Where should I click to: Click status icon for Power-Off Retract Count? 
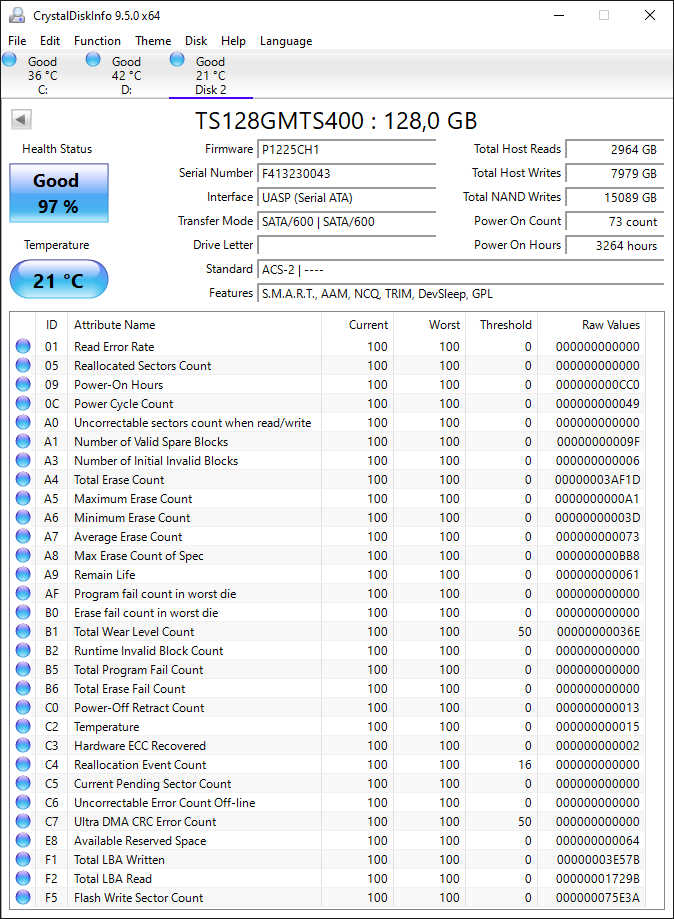tap(23, 707)
